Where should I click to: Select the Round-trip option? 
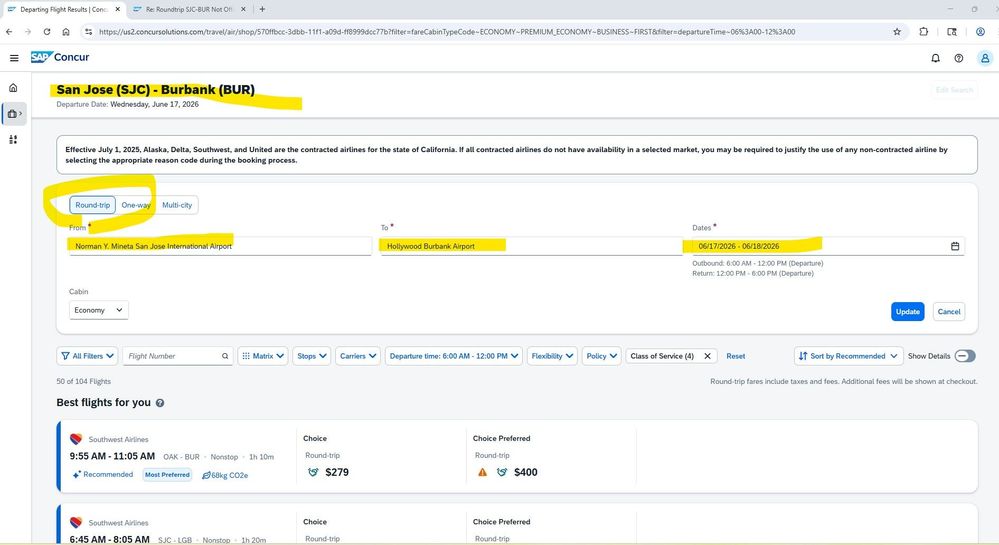[92, 205]
